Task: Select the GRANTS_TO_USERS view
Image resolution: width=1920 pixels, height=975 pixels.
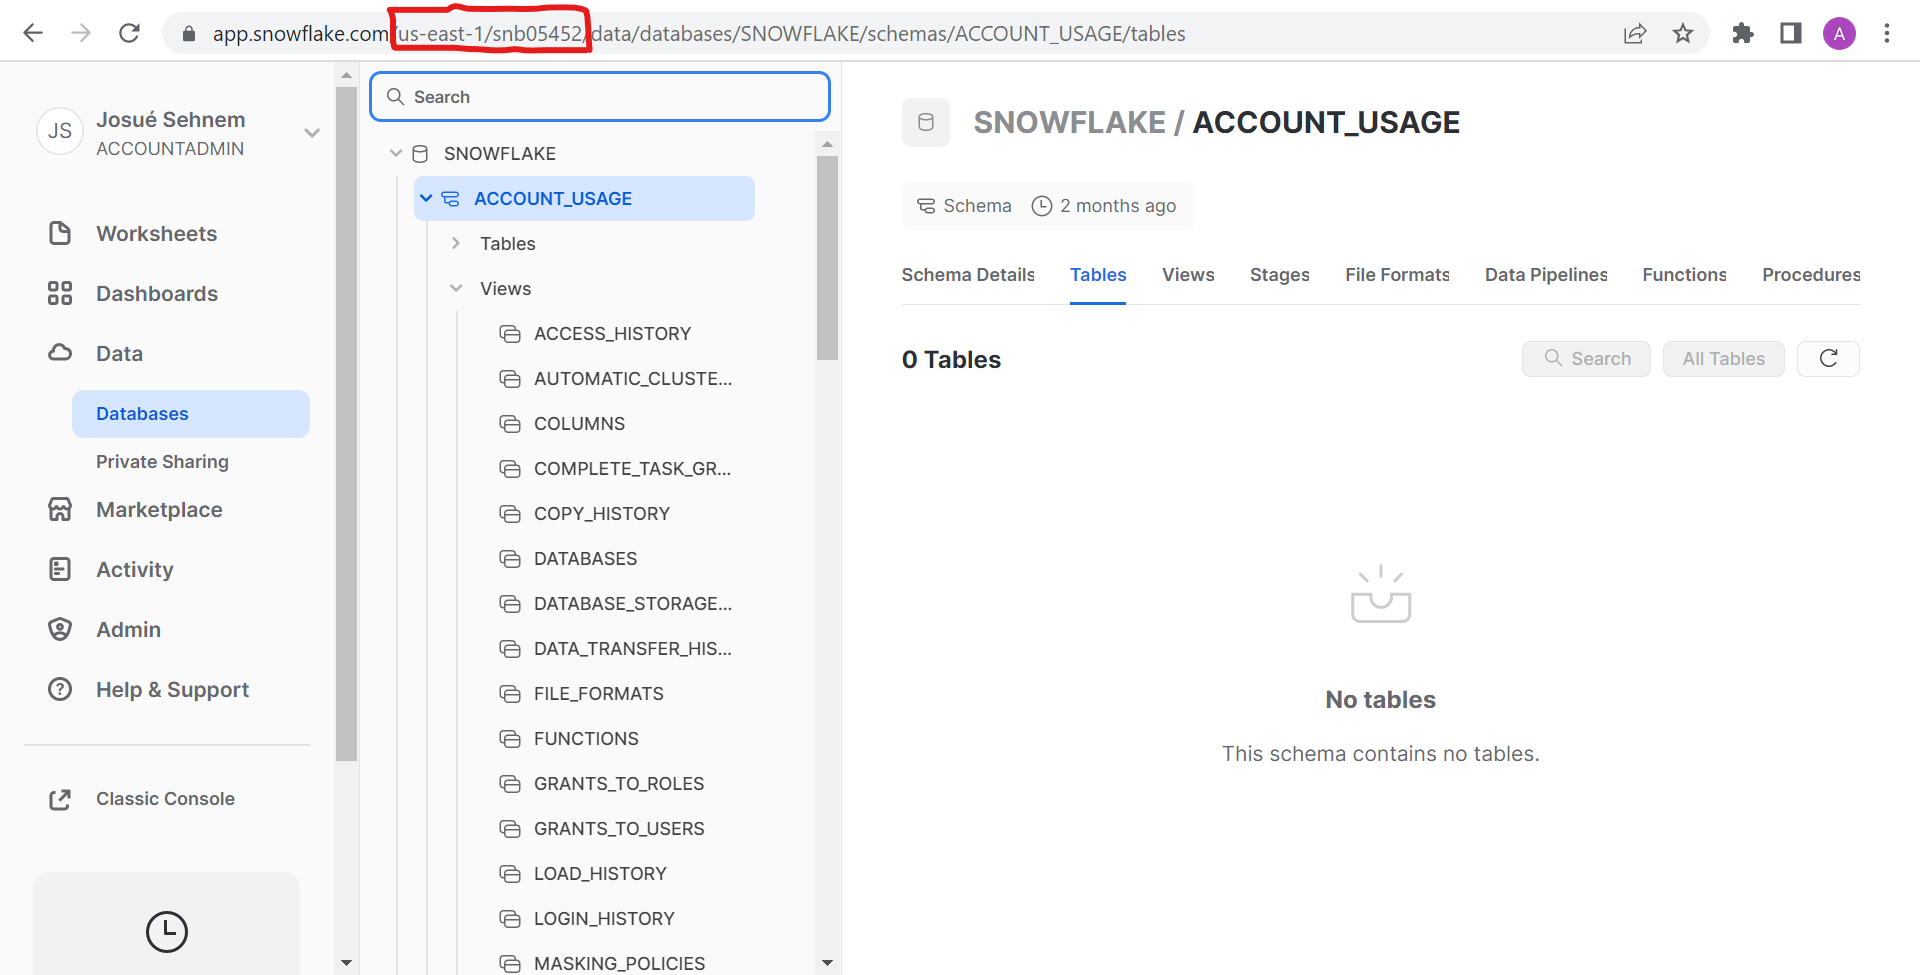Action: coord(619,829)
